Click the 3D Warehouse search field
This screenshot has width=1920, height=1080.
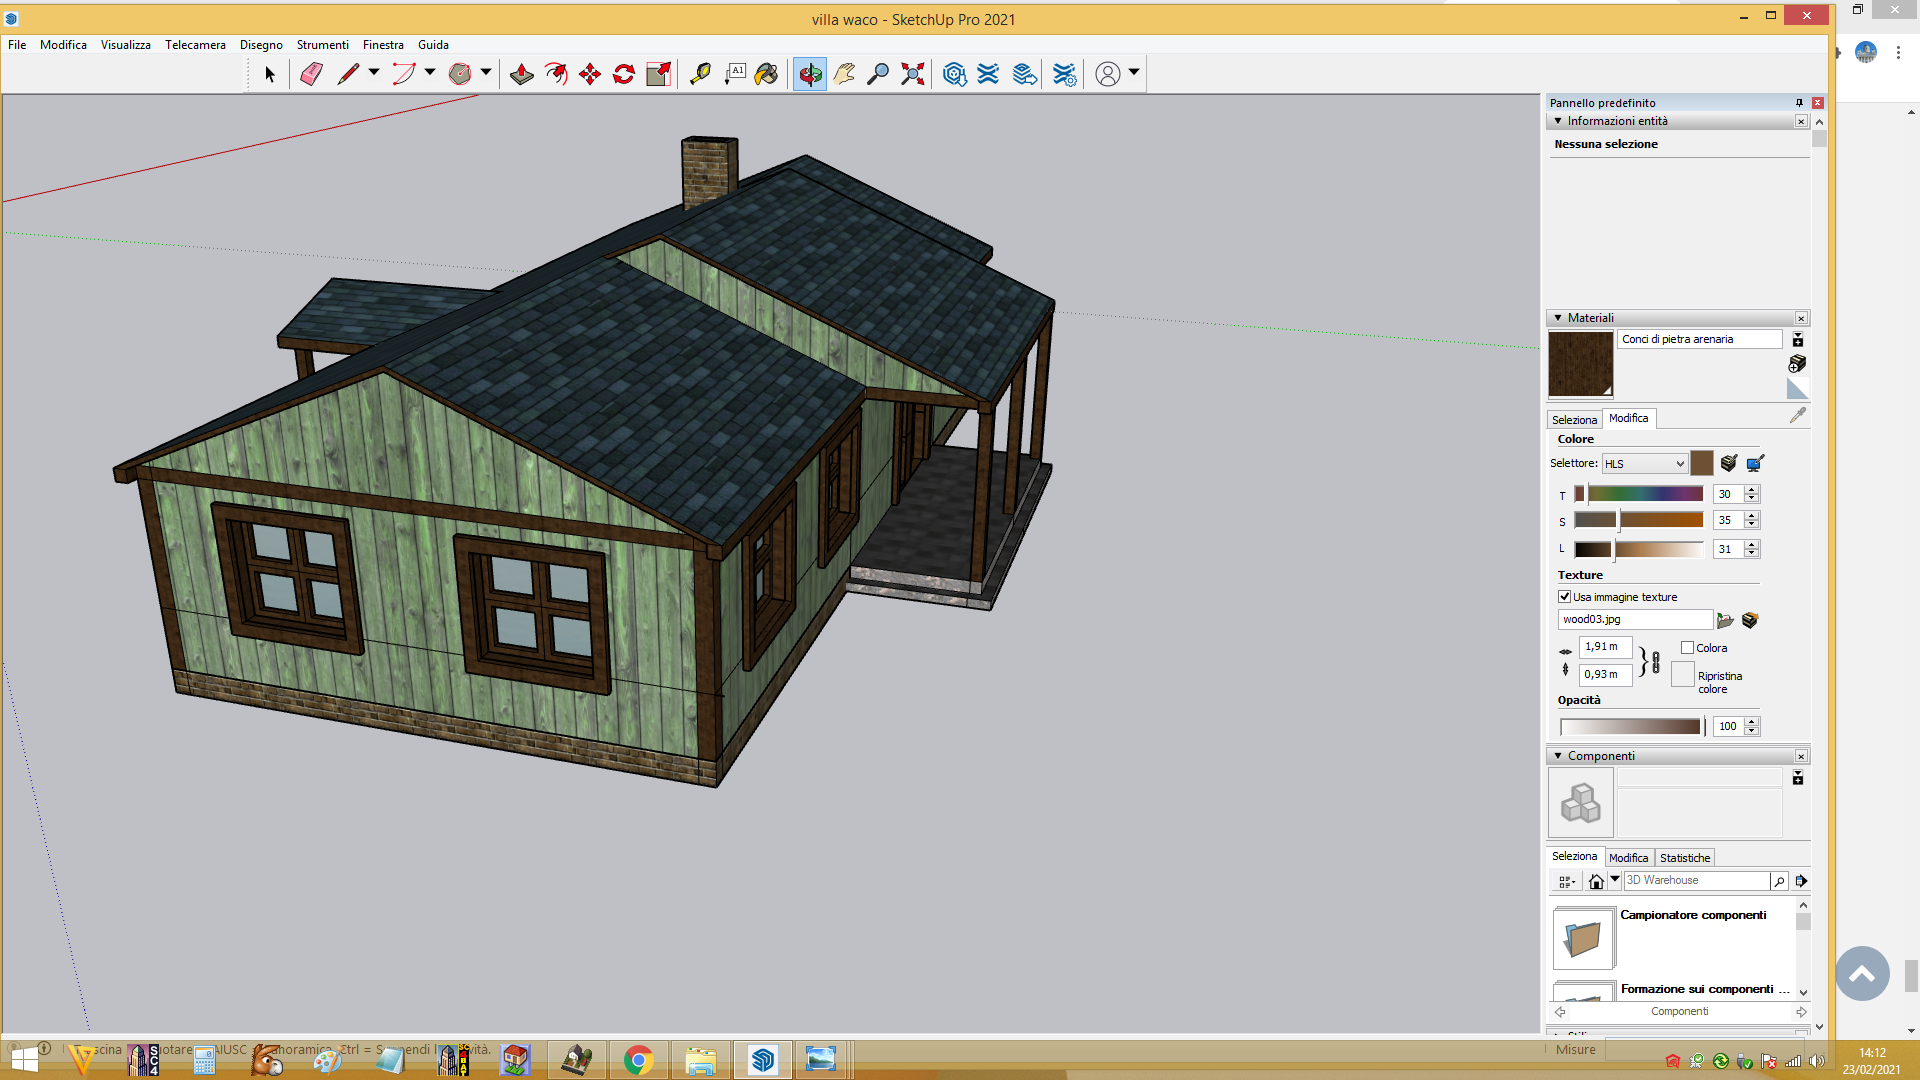1696,881
